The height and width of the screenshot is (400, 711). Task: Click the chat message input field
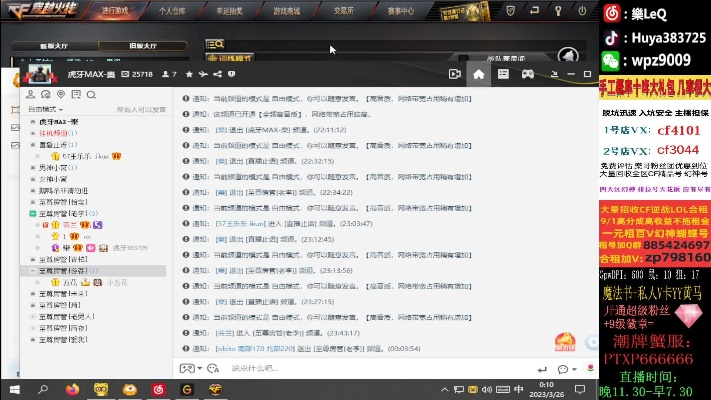[x=381, y=368]
